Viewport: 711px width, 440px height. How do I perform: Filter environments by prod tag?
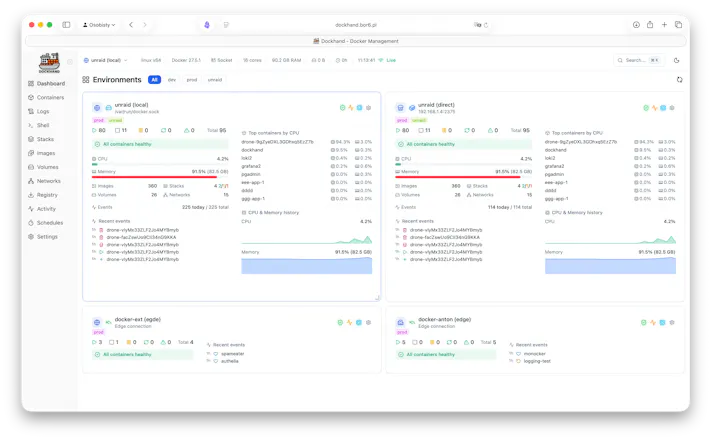192,80
